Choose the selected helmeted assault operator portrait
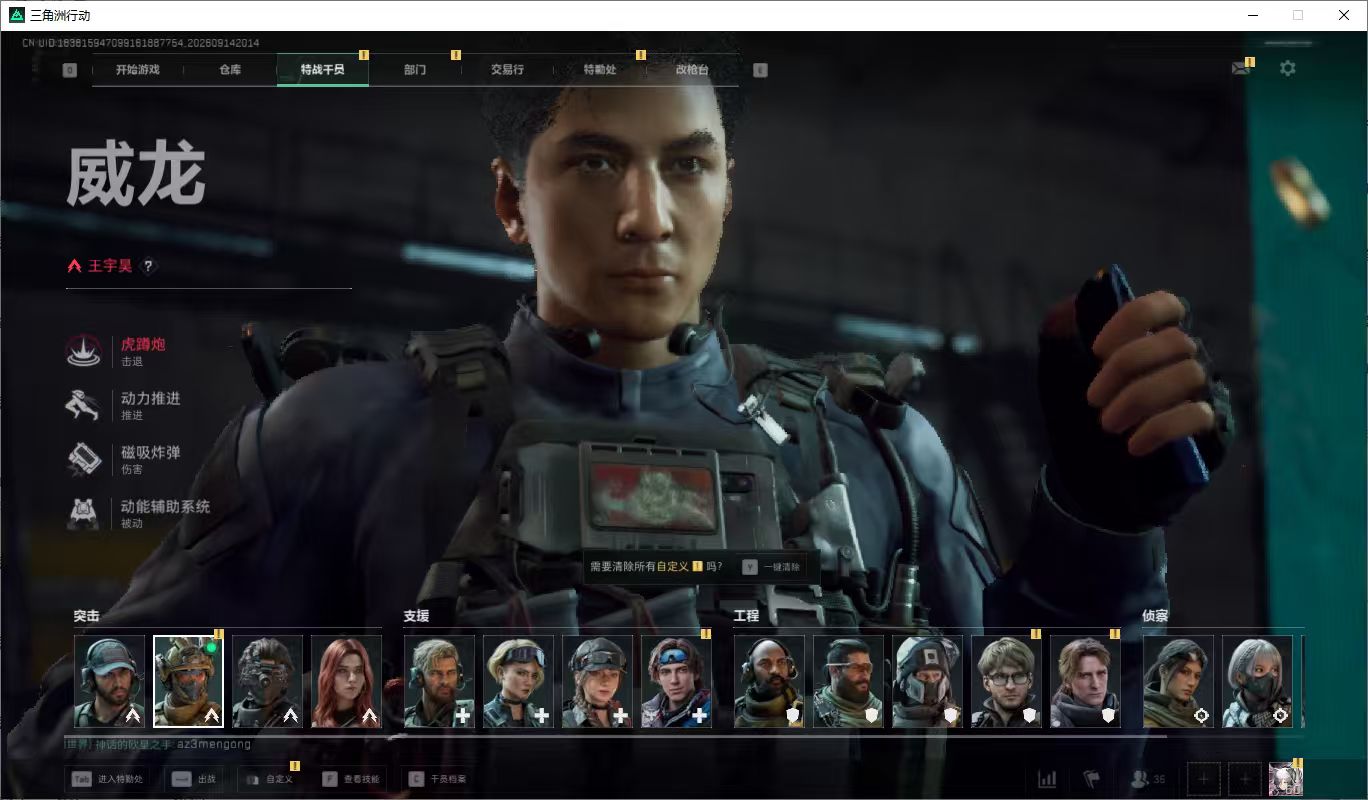 188,681
